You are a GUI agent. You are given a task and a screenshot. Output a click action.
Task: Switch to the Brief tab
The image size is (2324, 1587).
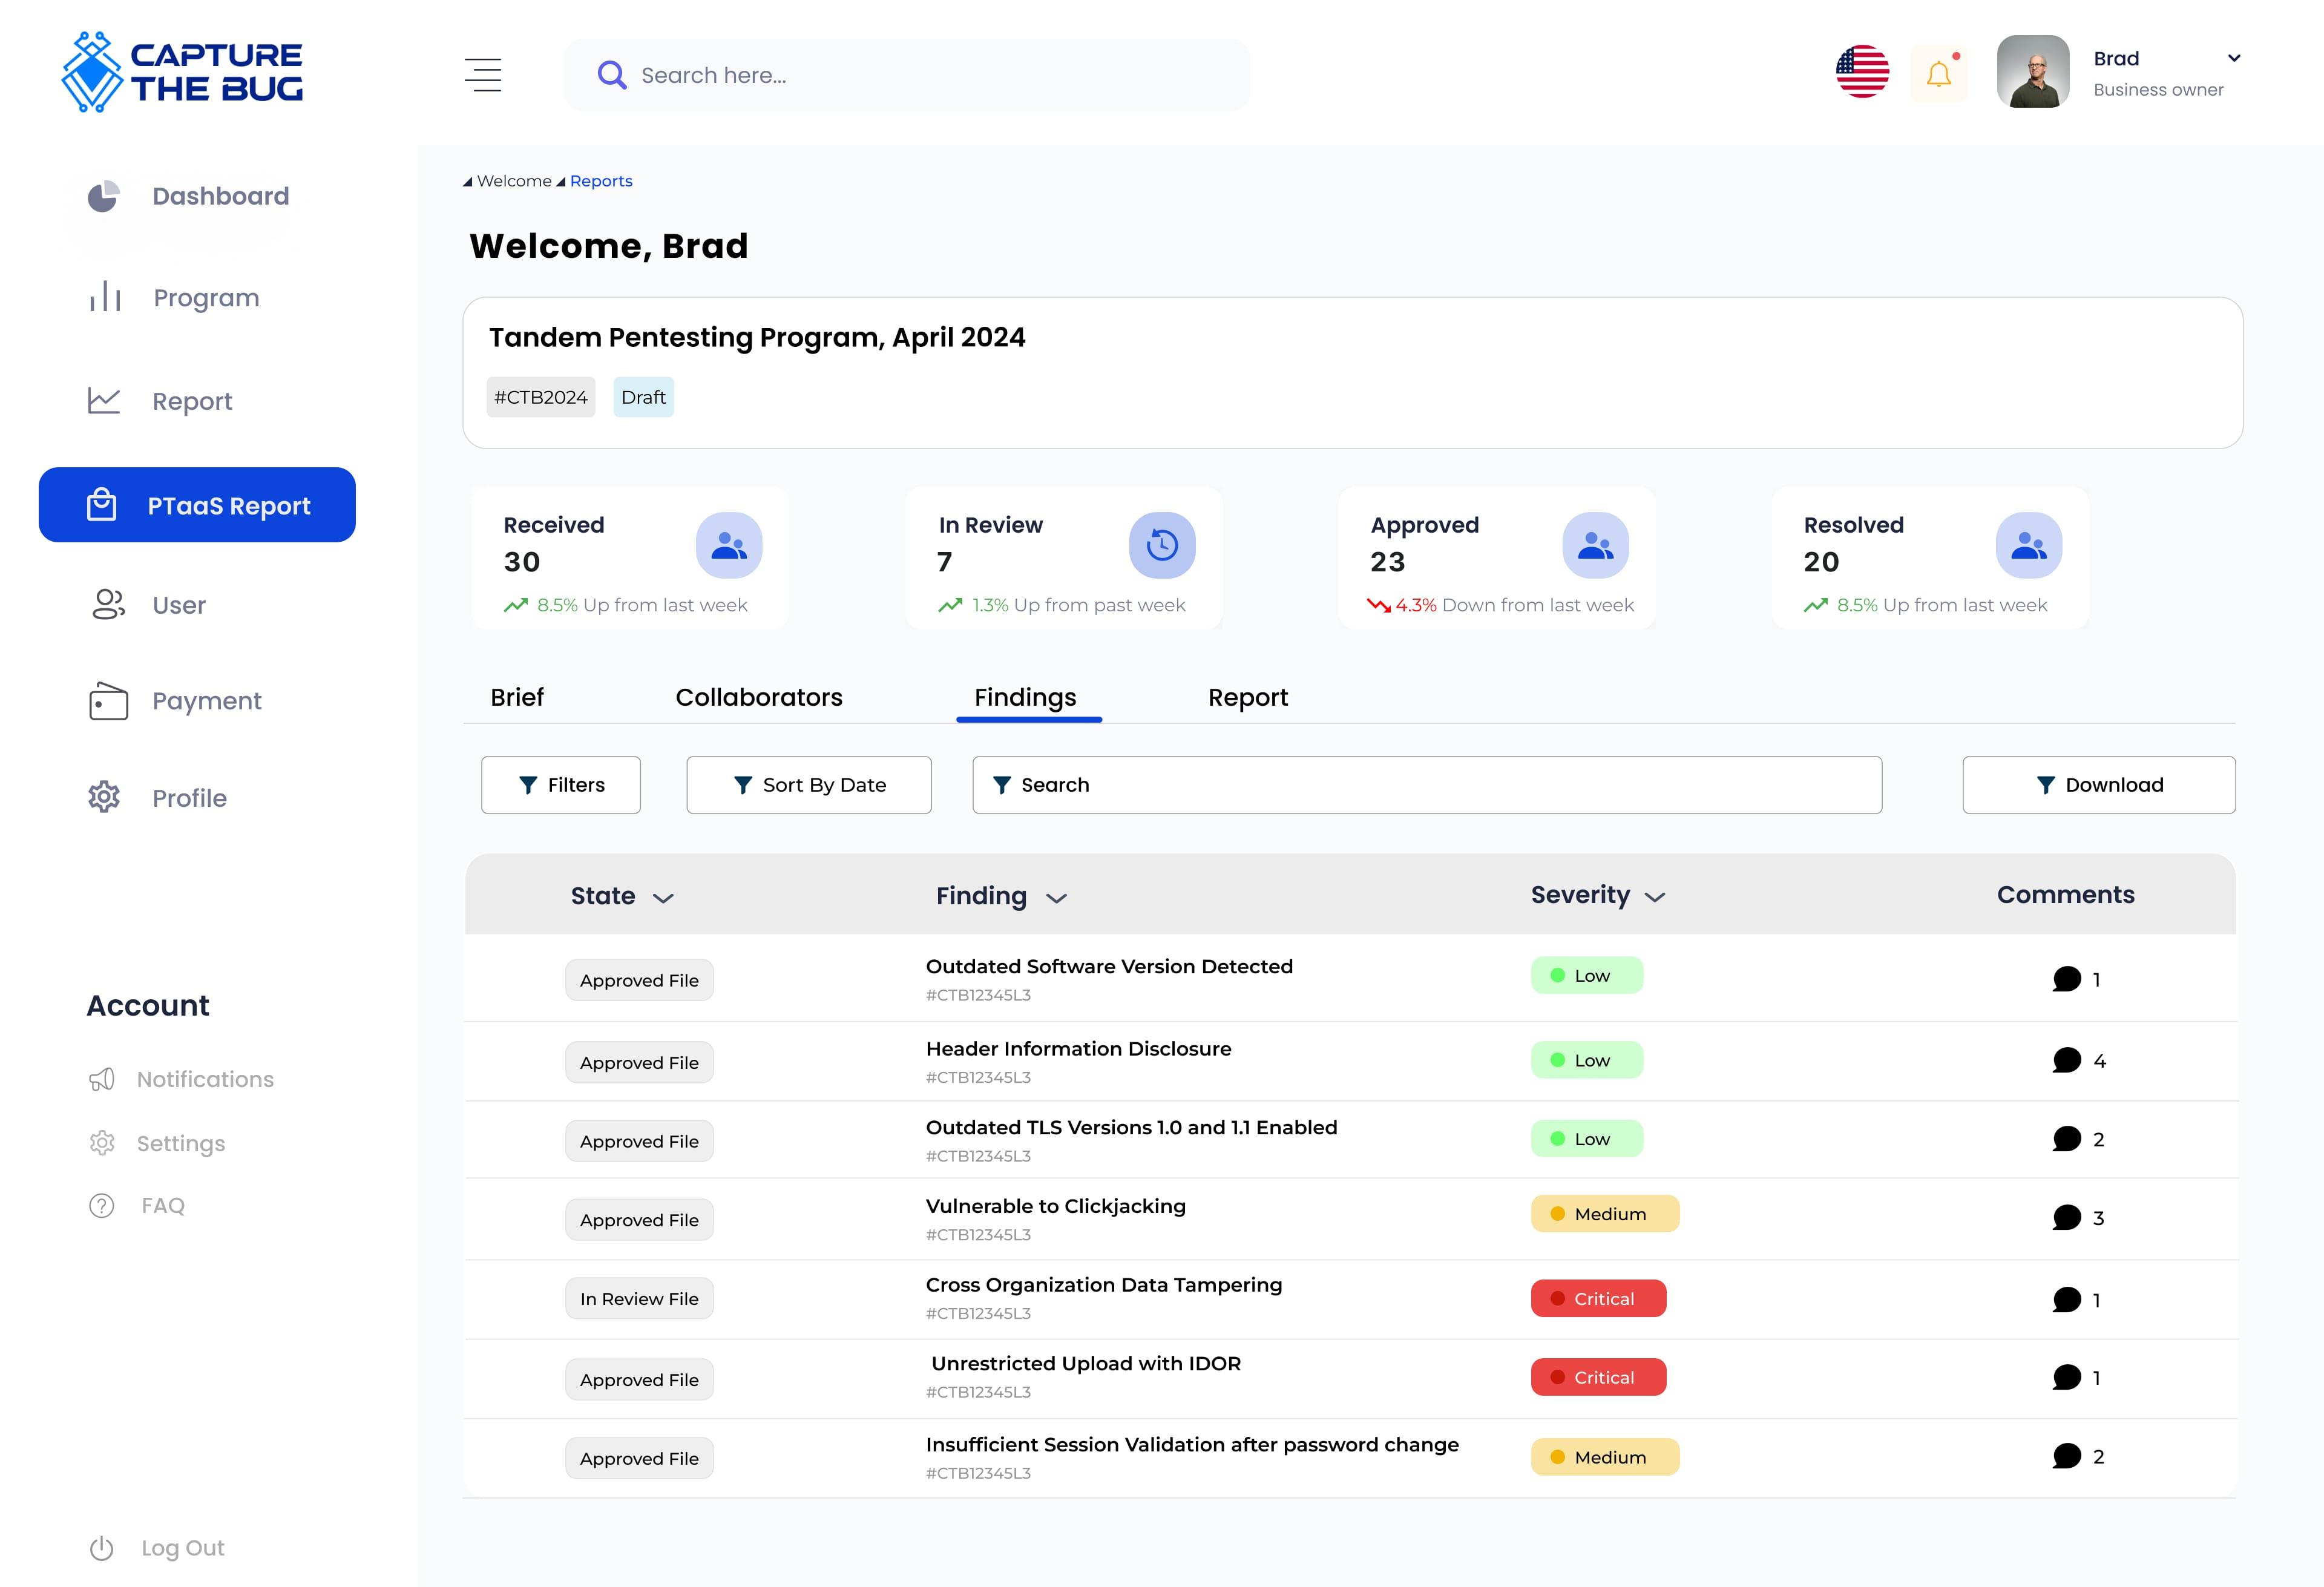517,697
